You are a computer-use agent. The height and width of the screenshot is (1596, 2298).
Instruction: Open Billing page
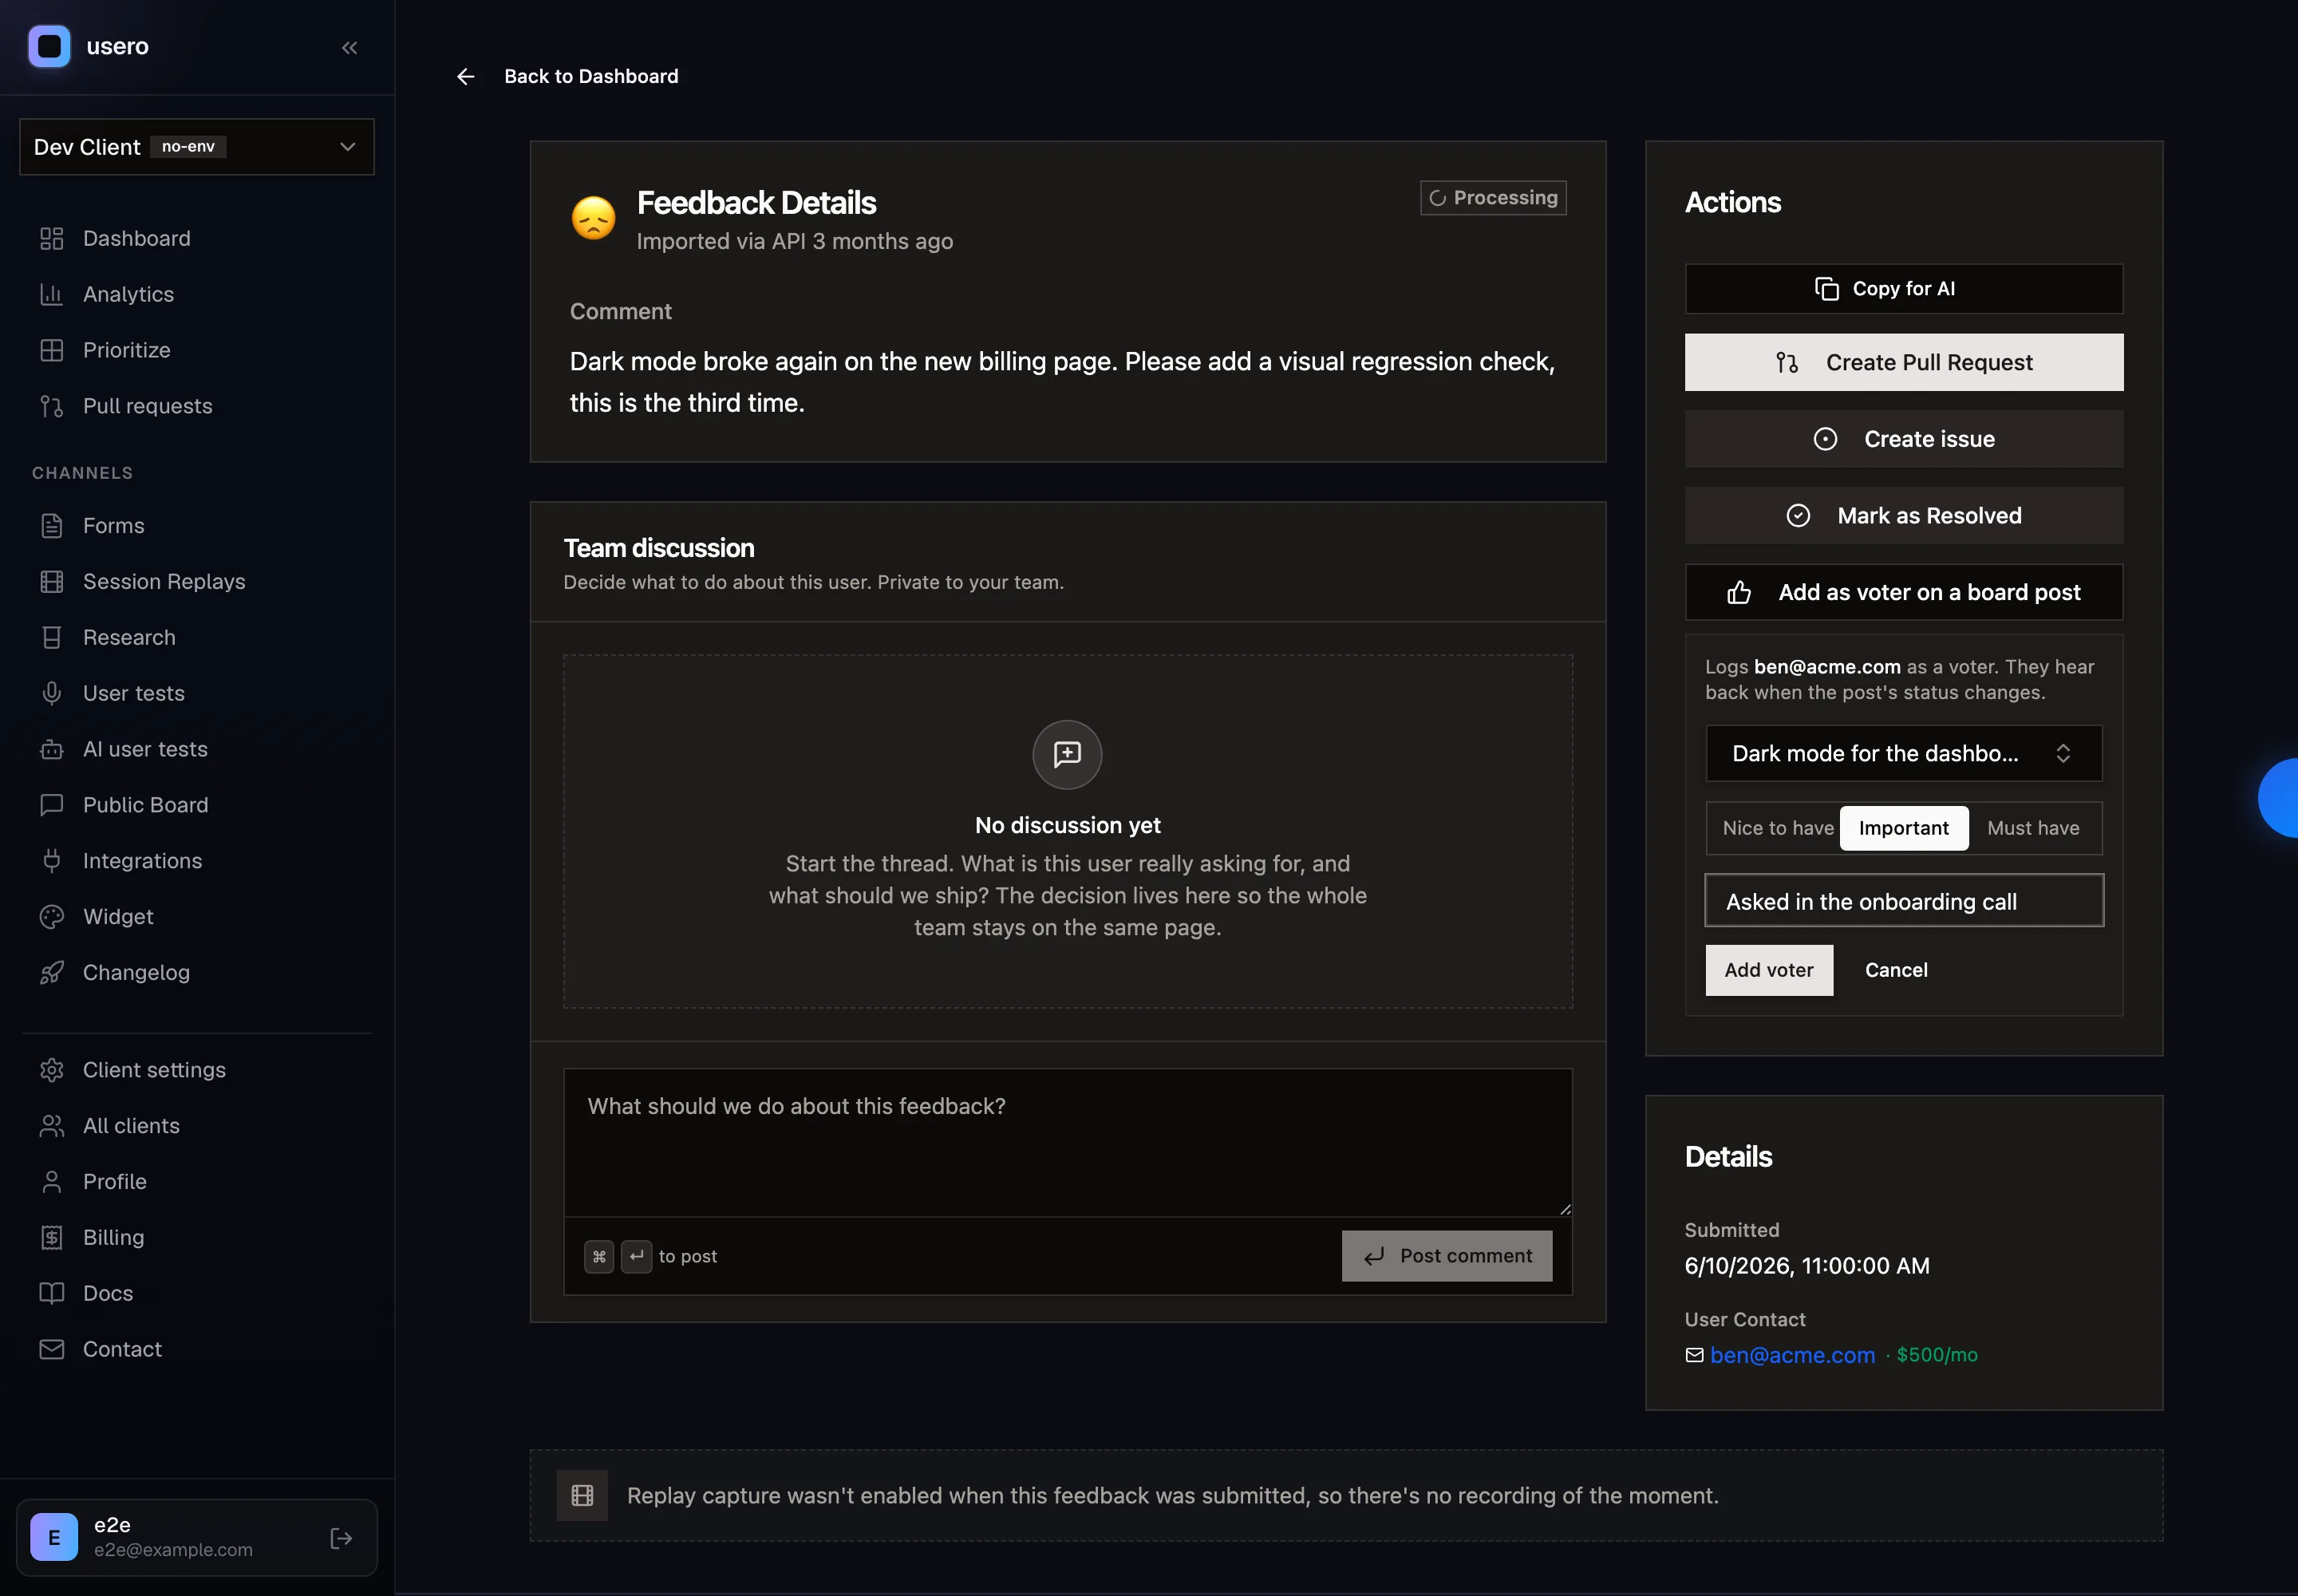[x=197, y=1237]
